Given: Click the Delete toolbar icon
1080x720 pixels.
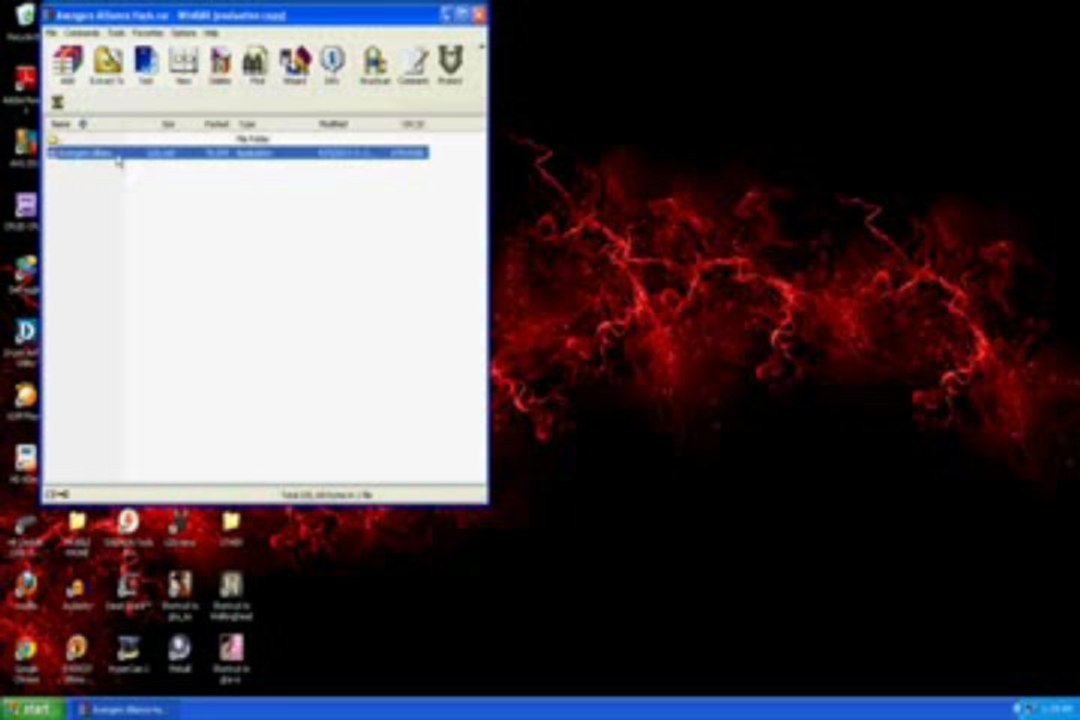Looking at the screenshot, I should coord(220,65).
